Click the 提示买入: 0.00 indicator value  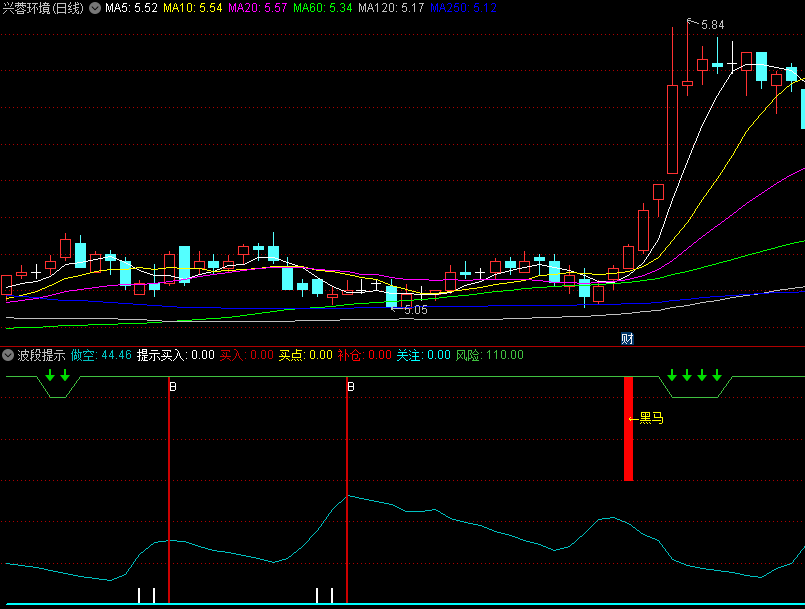(176, 355)
